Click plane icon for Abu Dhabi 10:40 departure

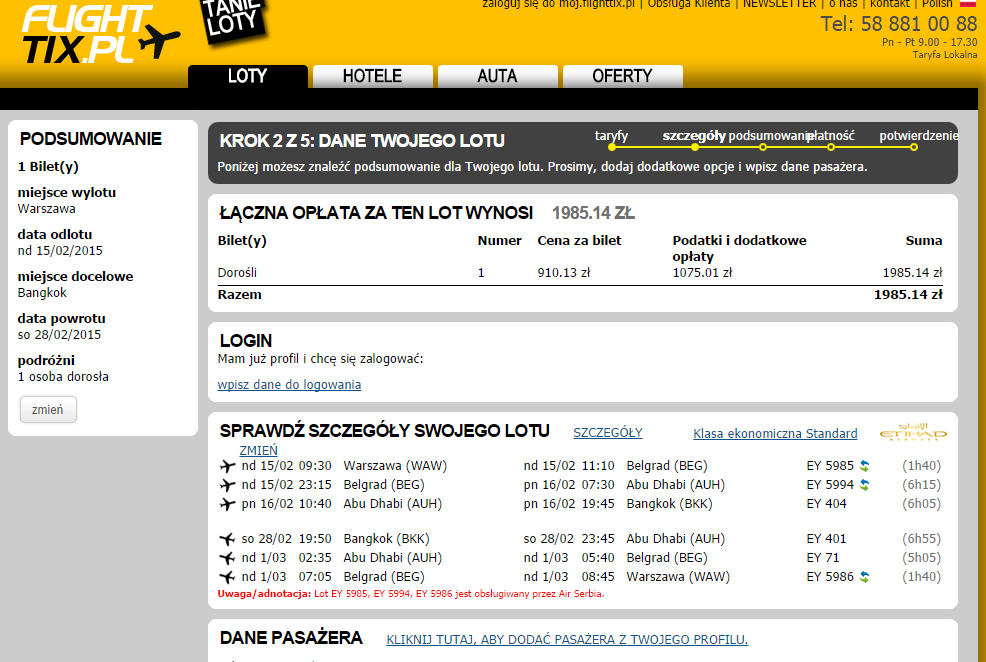(228, 504)
